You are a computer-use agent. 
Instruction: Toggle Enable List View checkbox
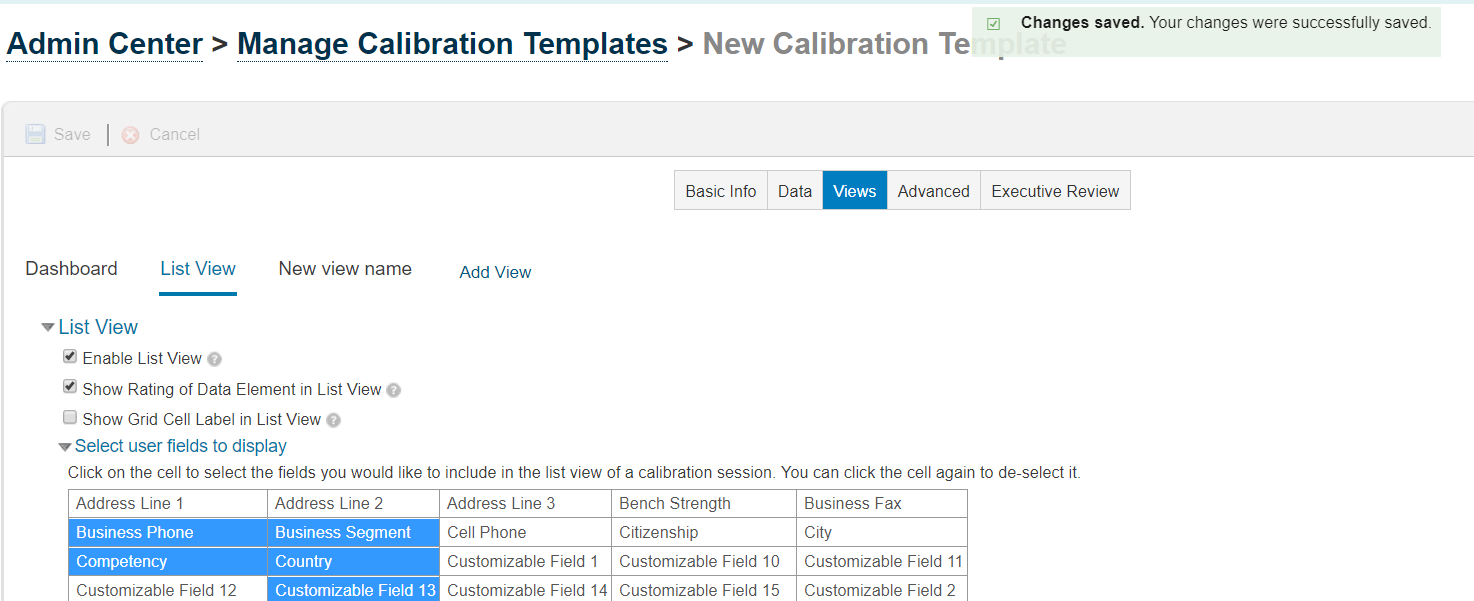point(70,356)
